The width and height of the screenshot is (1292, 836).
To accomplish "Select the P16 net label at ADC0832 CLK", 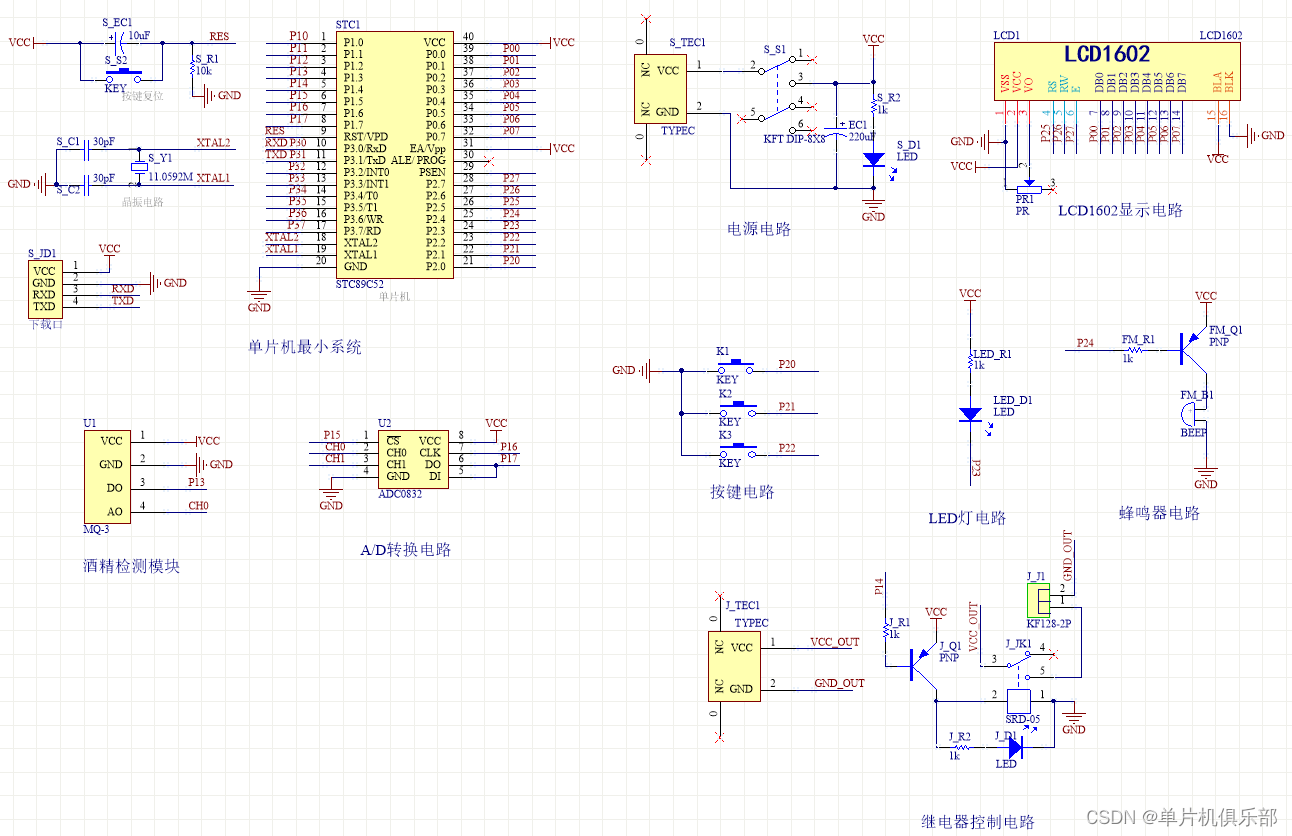I will (x=510, y=447).
